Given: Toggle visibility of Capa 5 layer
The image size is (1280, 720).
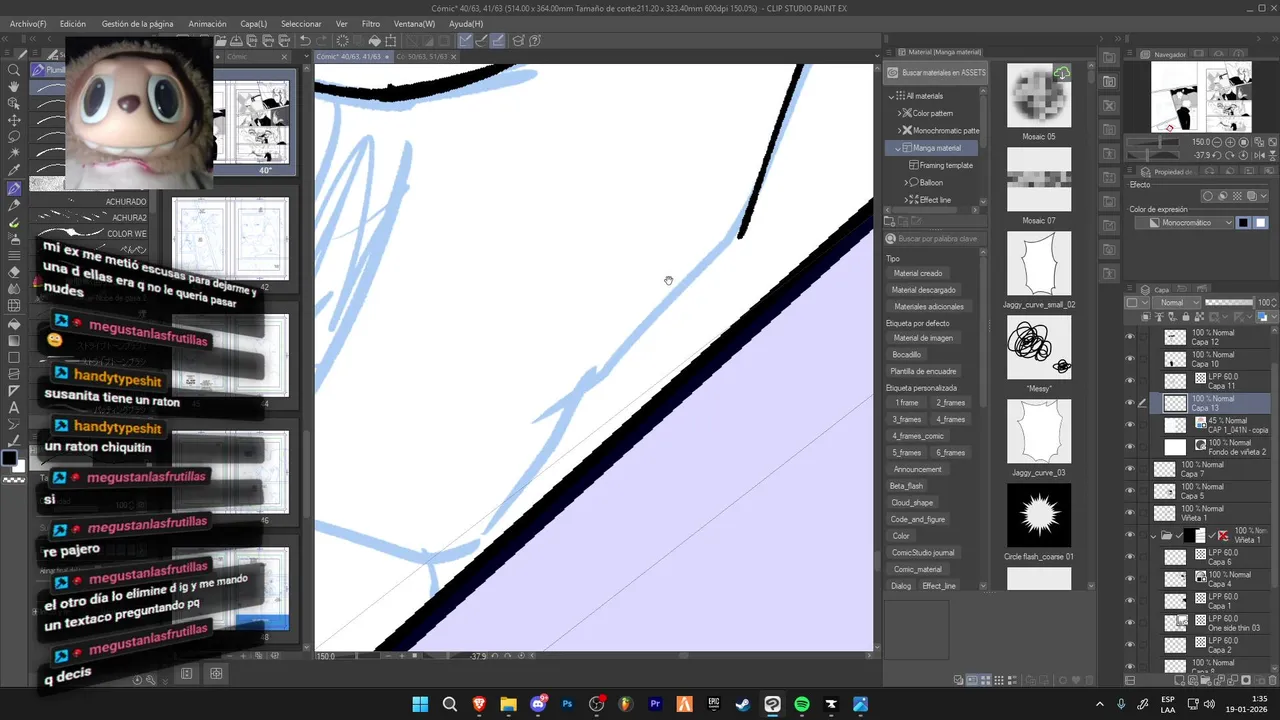Looking at the screenshot, I should [1130, 491].
